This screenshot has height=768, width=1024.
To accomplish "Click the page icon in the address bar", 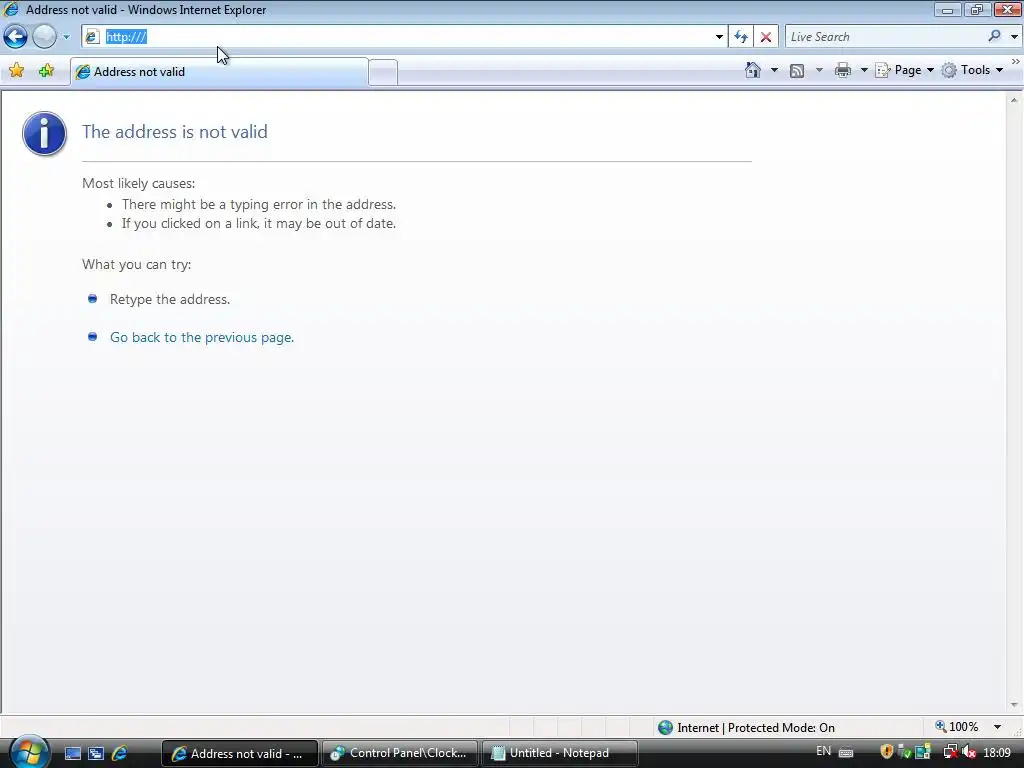I will click(x=92, y=37).
